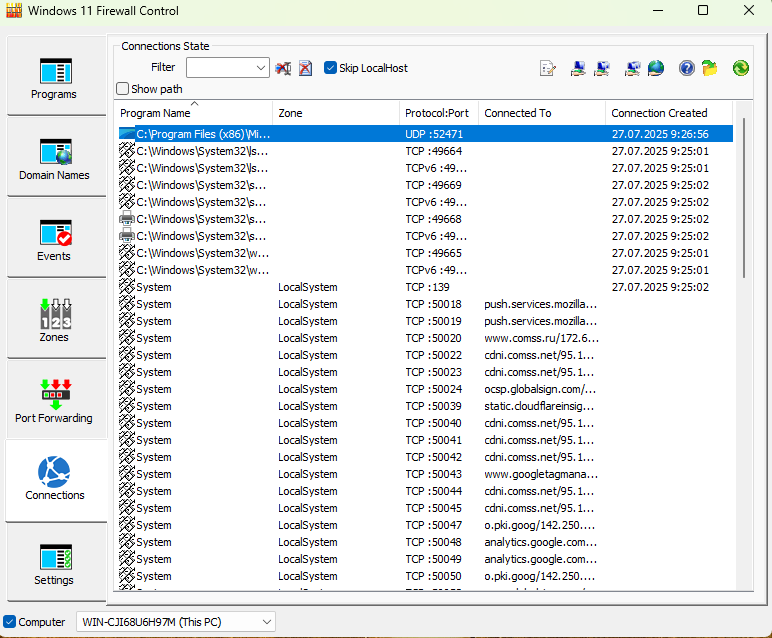This screenshot has width=772, height=638.
Task: Go to the Events section
Action: [x=54, y=239]
